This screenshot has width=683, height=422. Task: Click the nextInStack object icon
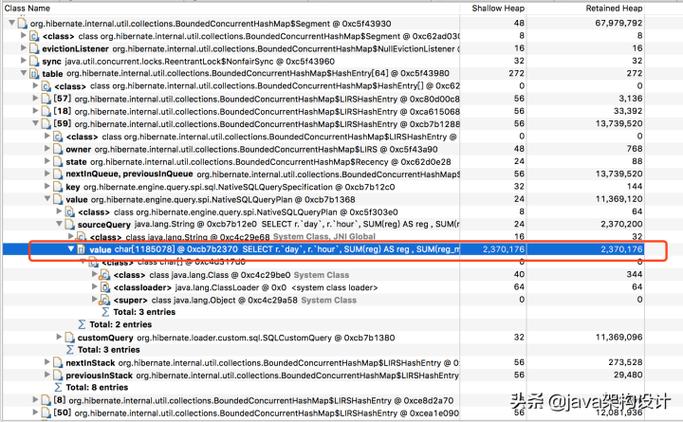[57, 363]
